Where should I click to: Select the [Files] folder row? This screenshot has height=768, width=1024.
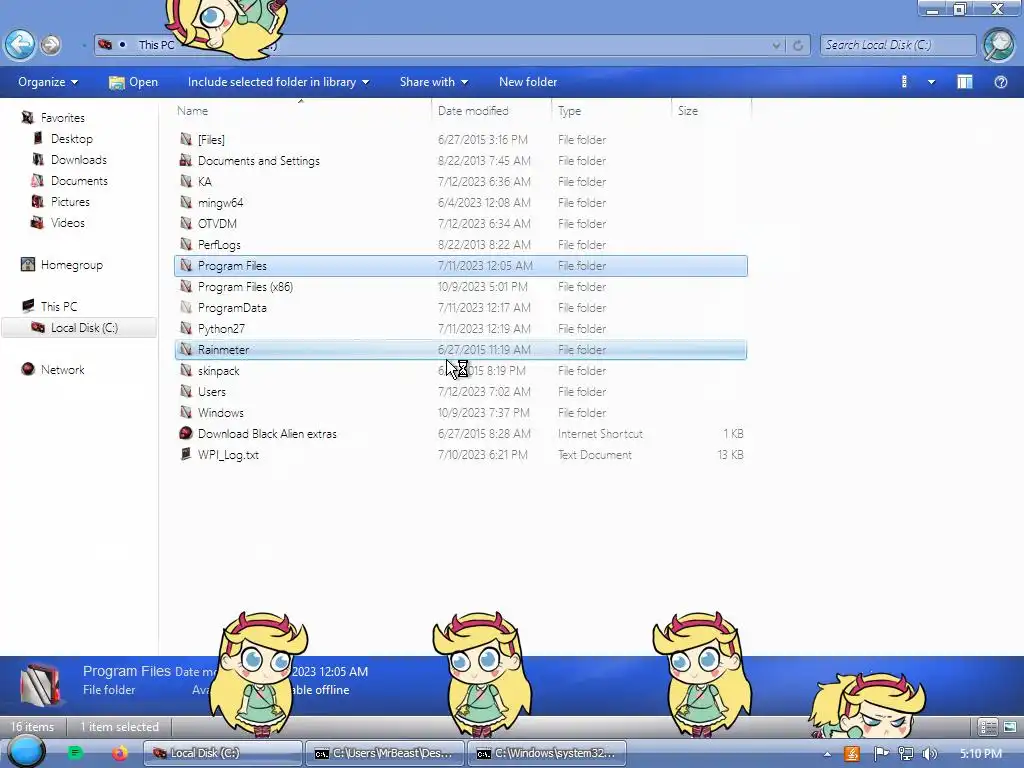pyautogui.click(x=461, y=140)
